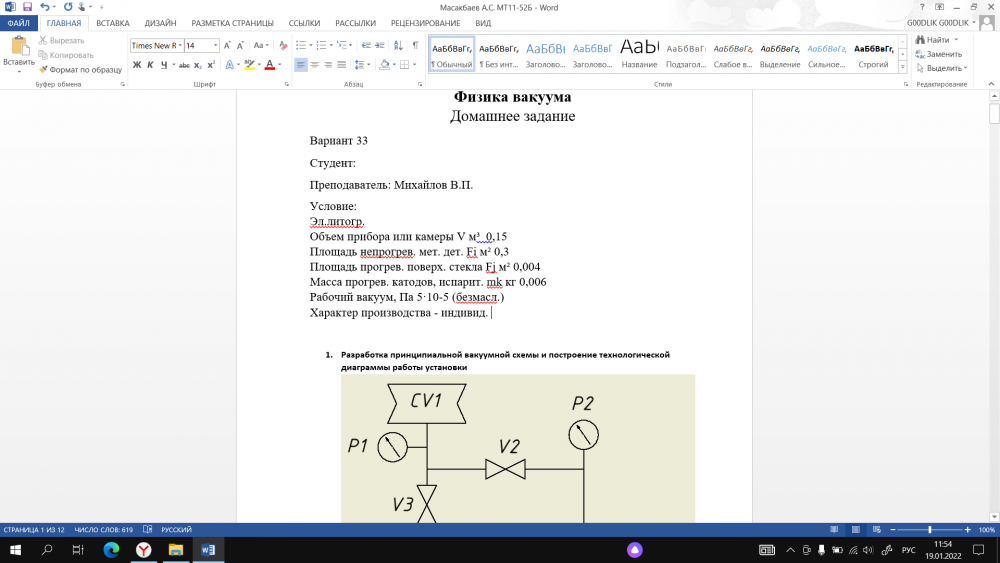Screen dimensions: 1000x563
Task: Open File Explorer from taskbar
Action: pyautogui.click(x=175, y=550)
